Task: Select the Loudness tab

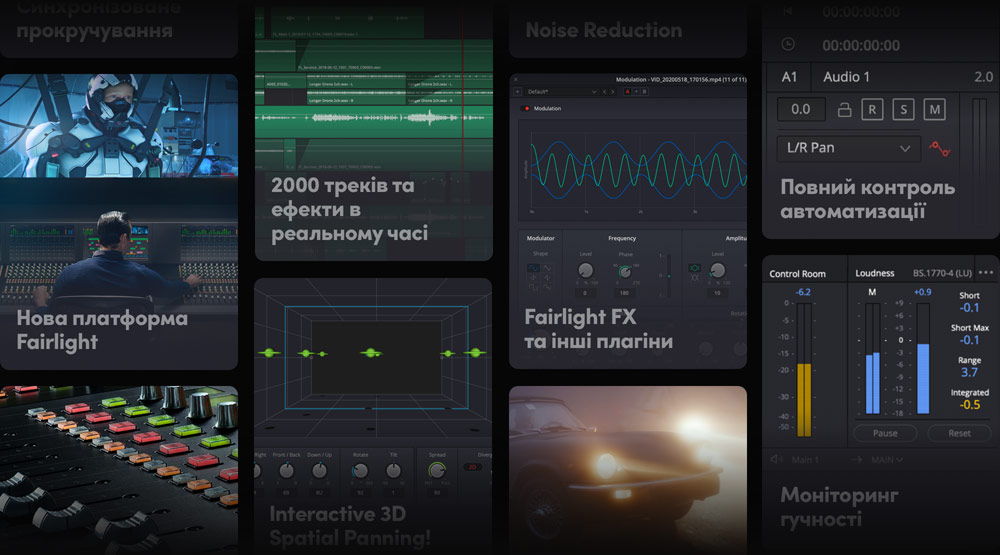Action: (x=875, y=273)
